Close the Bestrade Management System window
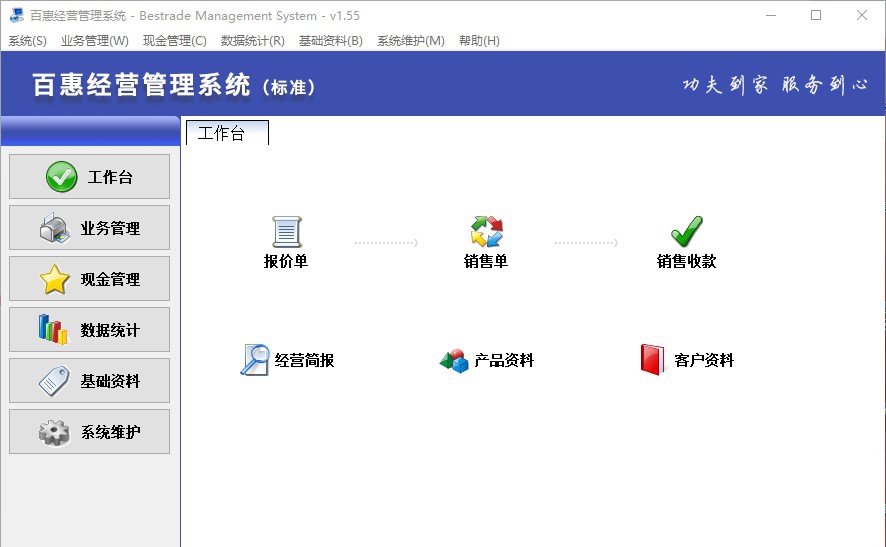 tap(862, 15)
